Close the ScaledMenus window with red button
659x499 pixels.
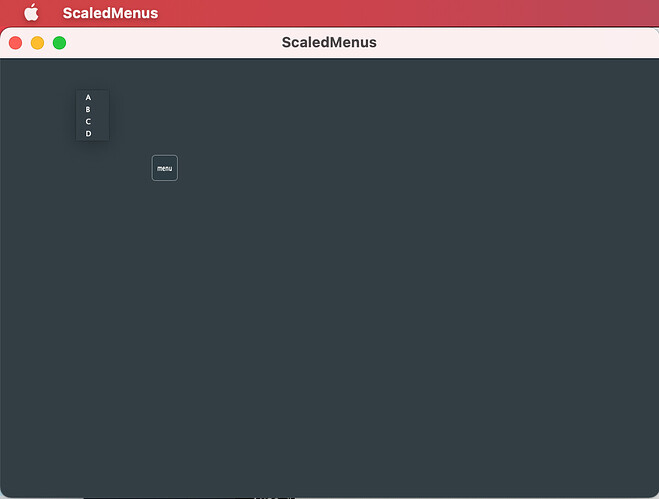(x=16, y=43)
